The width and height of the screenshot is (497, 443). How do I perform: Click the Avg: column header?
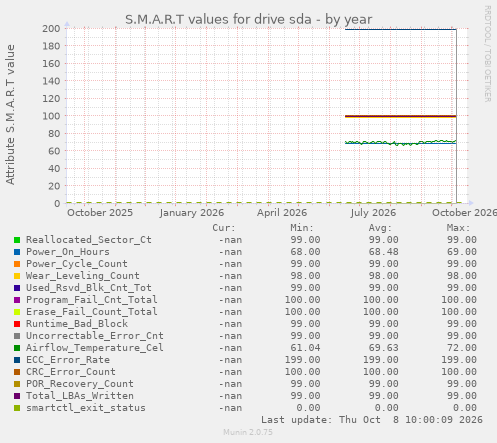[x=380, y=228]
